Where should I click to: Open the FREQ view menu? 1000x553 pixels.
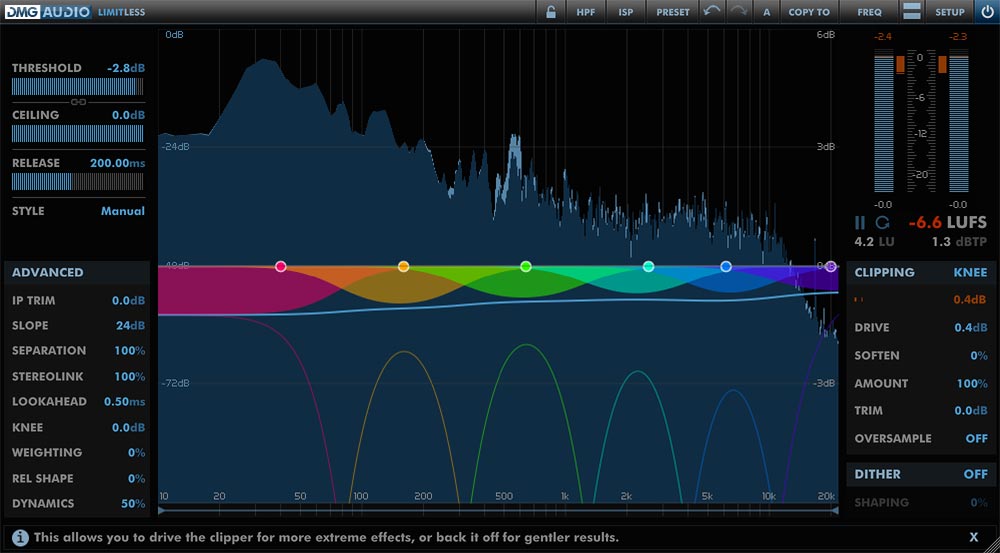(x=869, y=11)
